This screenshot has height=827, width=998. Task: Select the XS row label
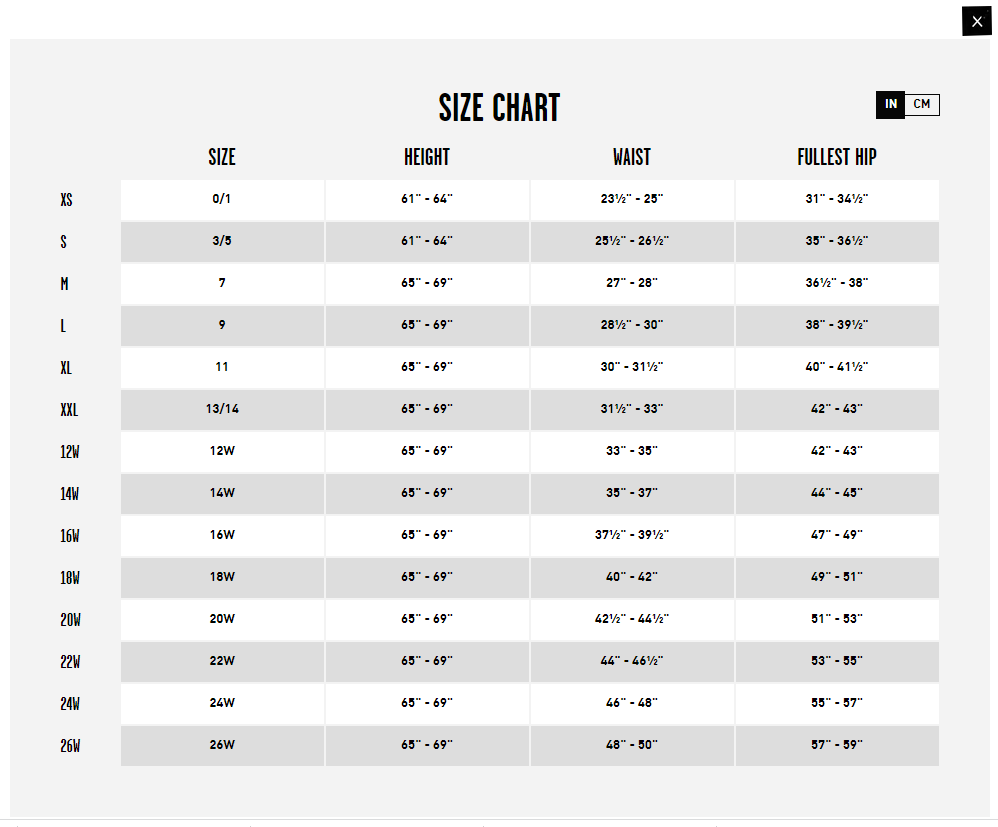(x=66, y=200)
